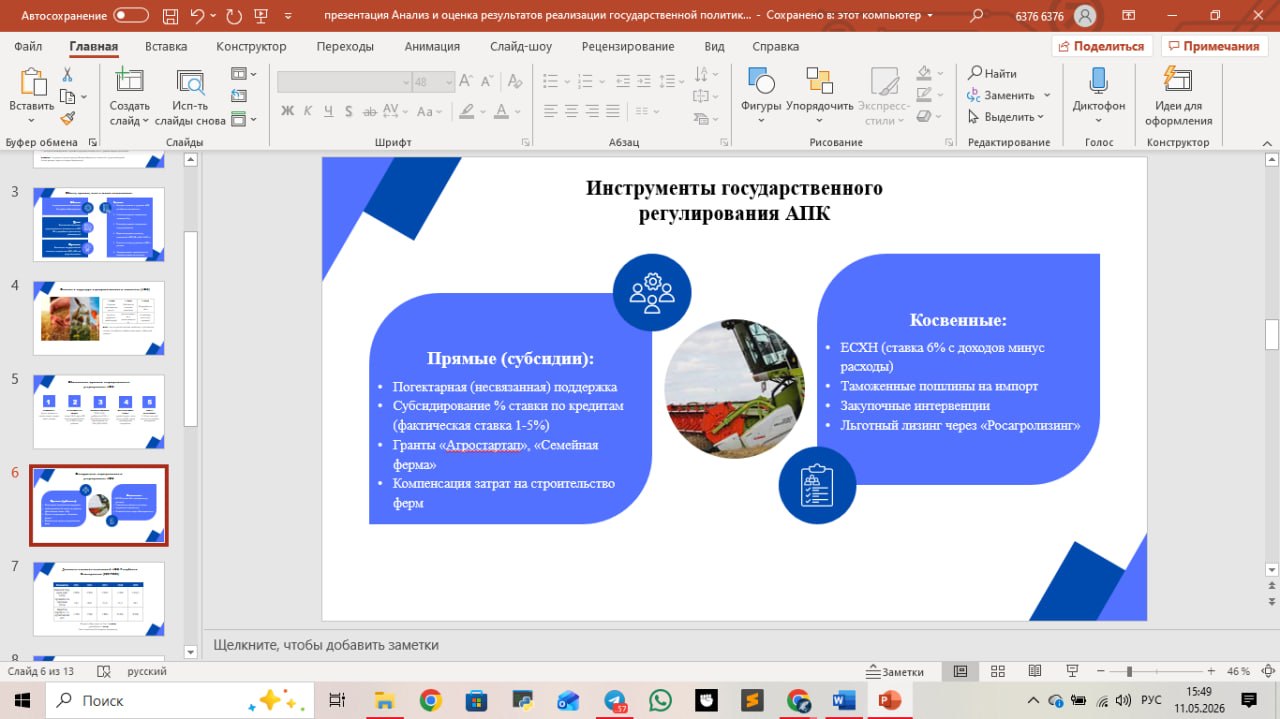
Task: Open WhatsApp from the taskbar
Action: [660, 701]
